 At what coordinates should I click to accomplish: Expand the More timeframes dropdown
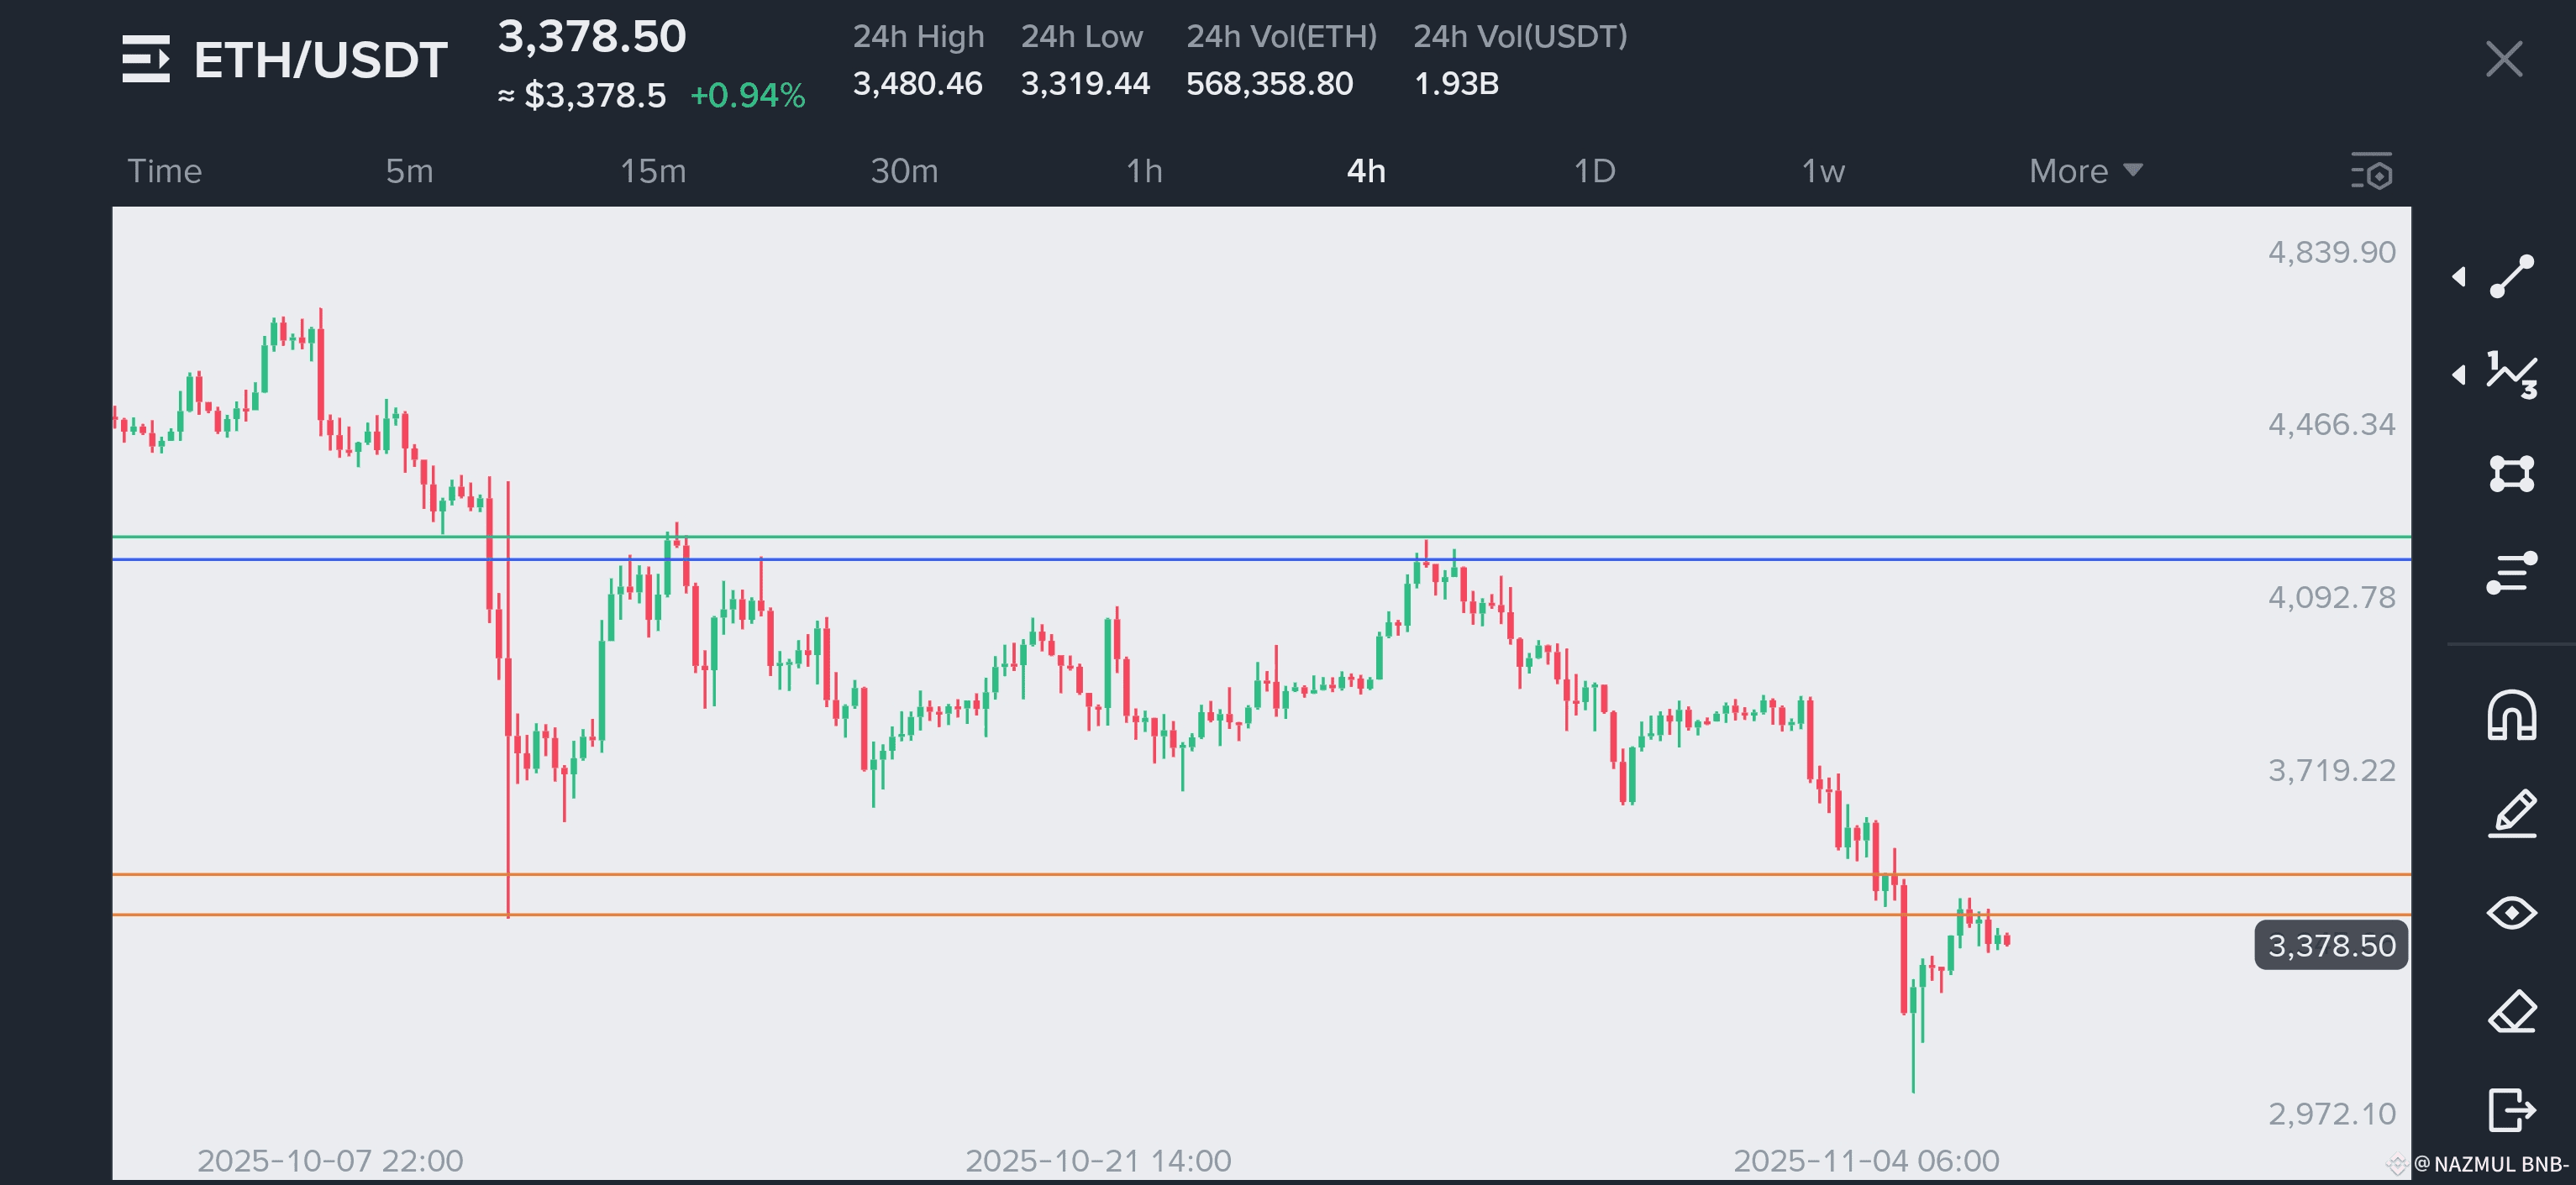click(2085, 171)
